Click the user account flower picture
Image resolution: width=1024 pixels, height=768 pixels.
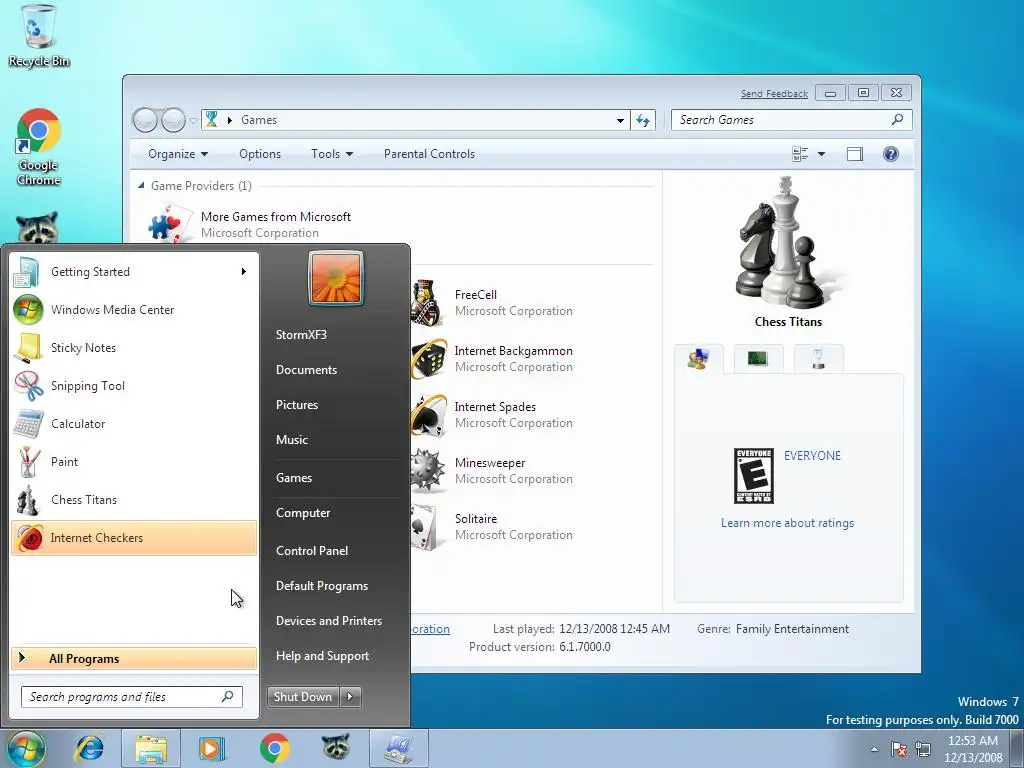click(336, 278)
